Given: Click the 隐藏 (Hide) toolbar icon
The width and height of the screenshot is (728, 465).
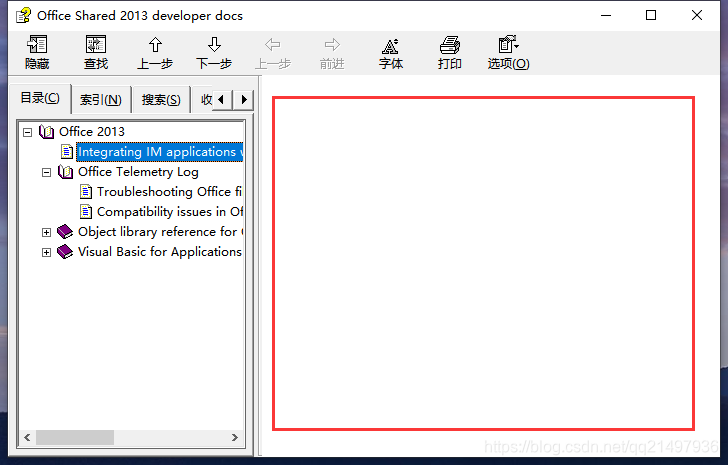Looking at the screenshot, I should (x=37, y=45).
